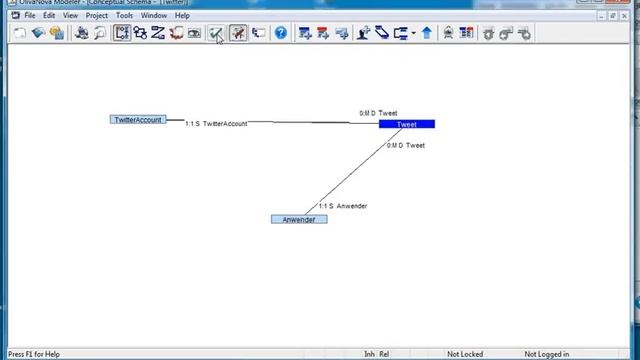Toggle the class diagram view icon
This screenshot has width=640, height=360.
[x=122, y=33]
